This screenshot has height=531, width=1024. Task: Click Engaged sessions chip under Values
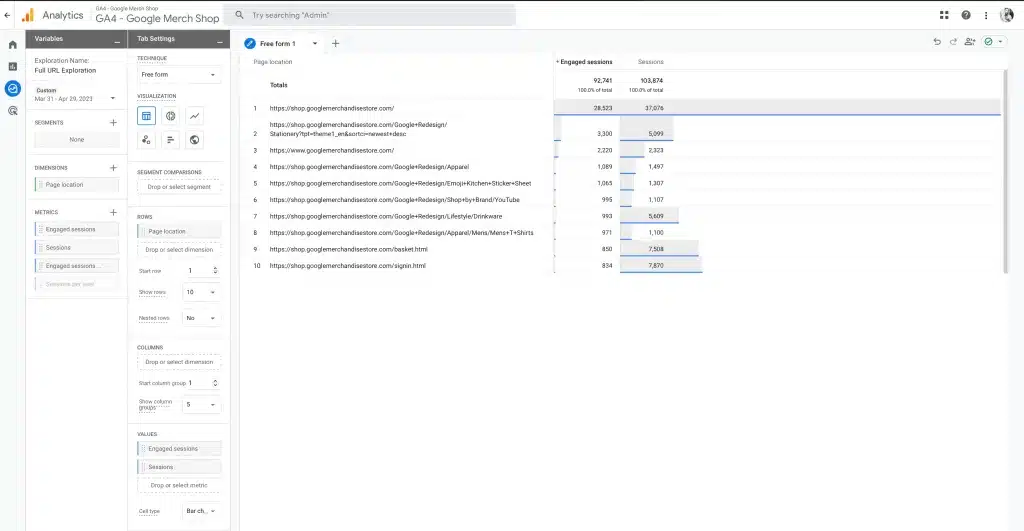(179, 449)
